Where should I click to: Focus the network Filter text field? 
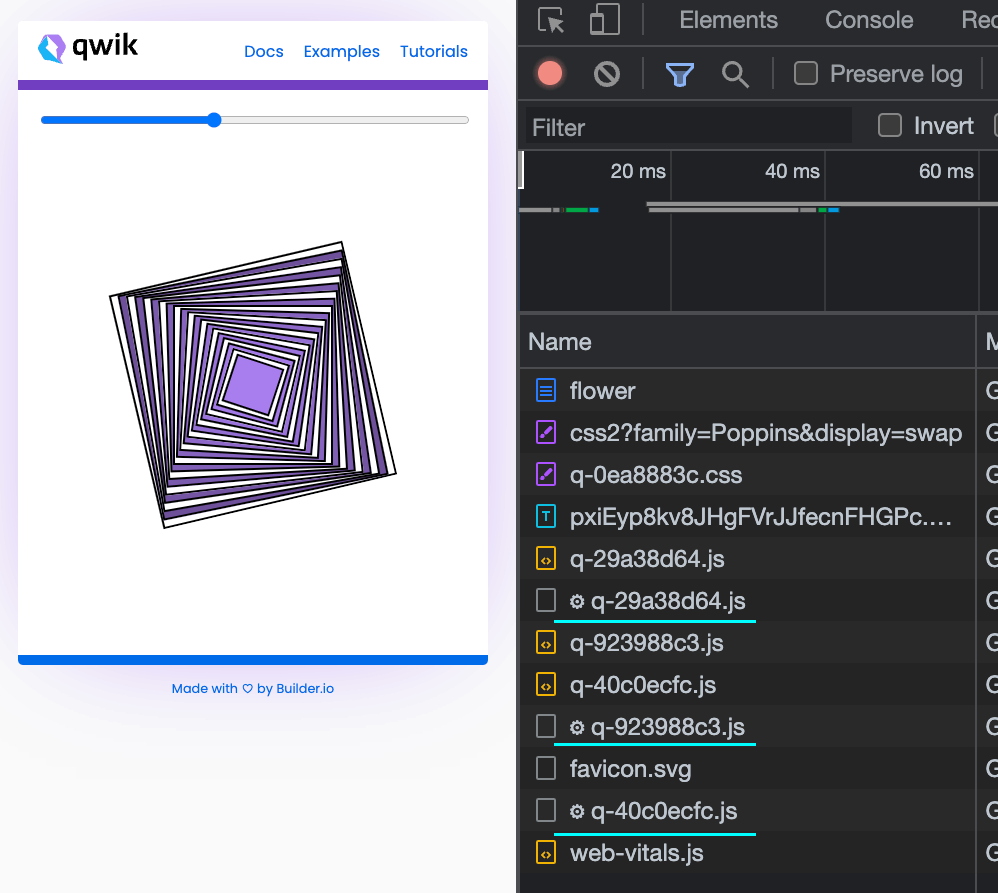[x=689, y=127]
